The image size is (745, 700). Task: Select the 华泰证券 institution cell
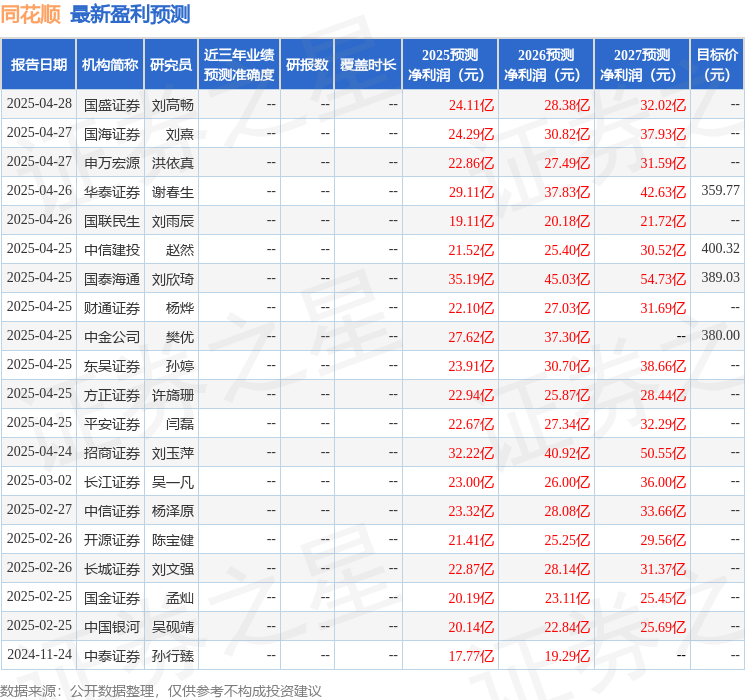112,192
